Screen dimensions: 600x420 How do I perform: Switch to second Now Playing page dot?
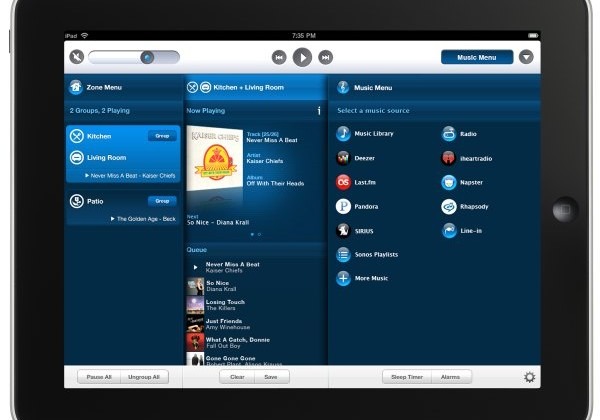pos(259,234)
